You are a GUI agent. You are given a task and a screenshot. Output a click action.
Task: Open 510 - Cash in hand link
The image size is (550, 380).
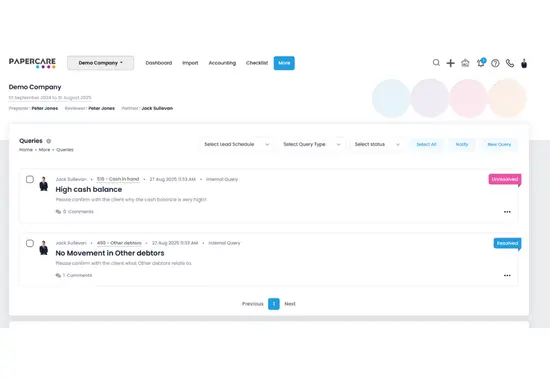118,179
